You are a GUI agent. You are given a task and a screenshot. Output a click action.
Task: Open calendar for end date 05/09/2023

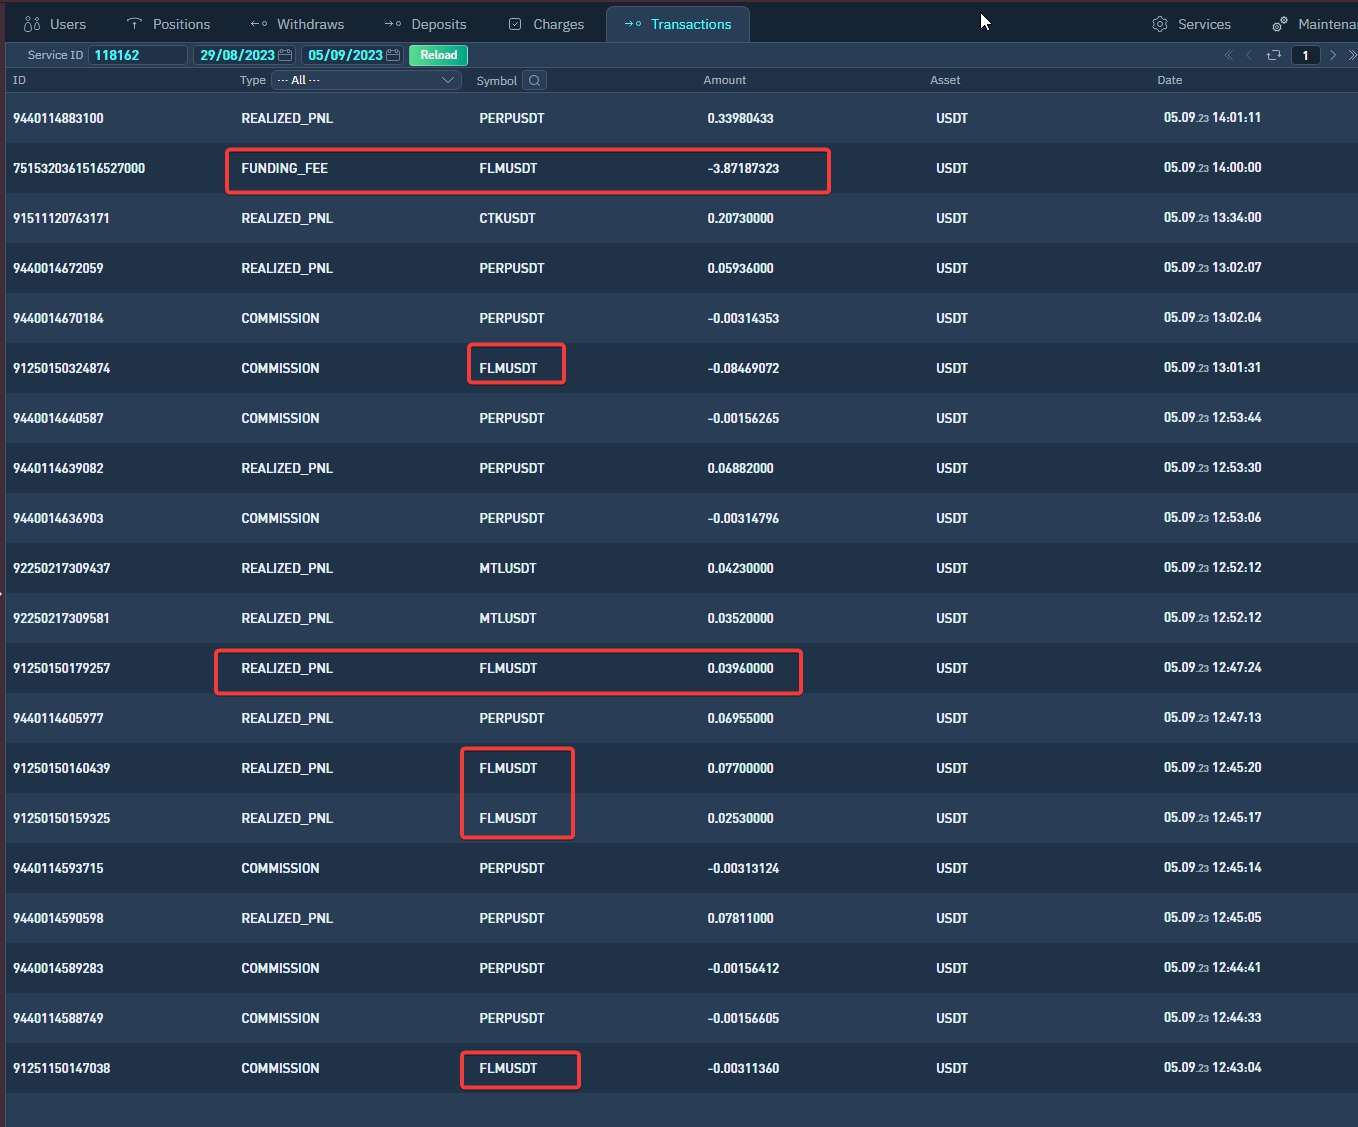click(x=393, y=55)
